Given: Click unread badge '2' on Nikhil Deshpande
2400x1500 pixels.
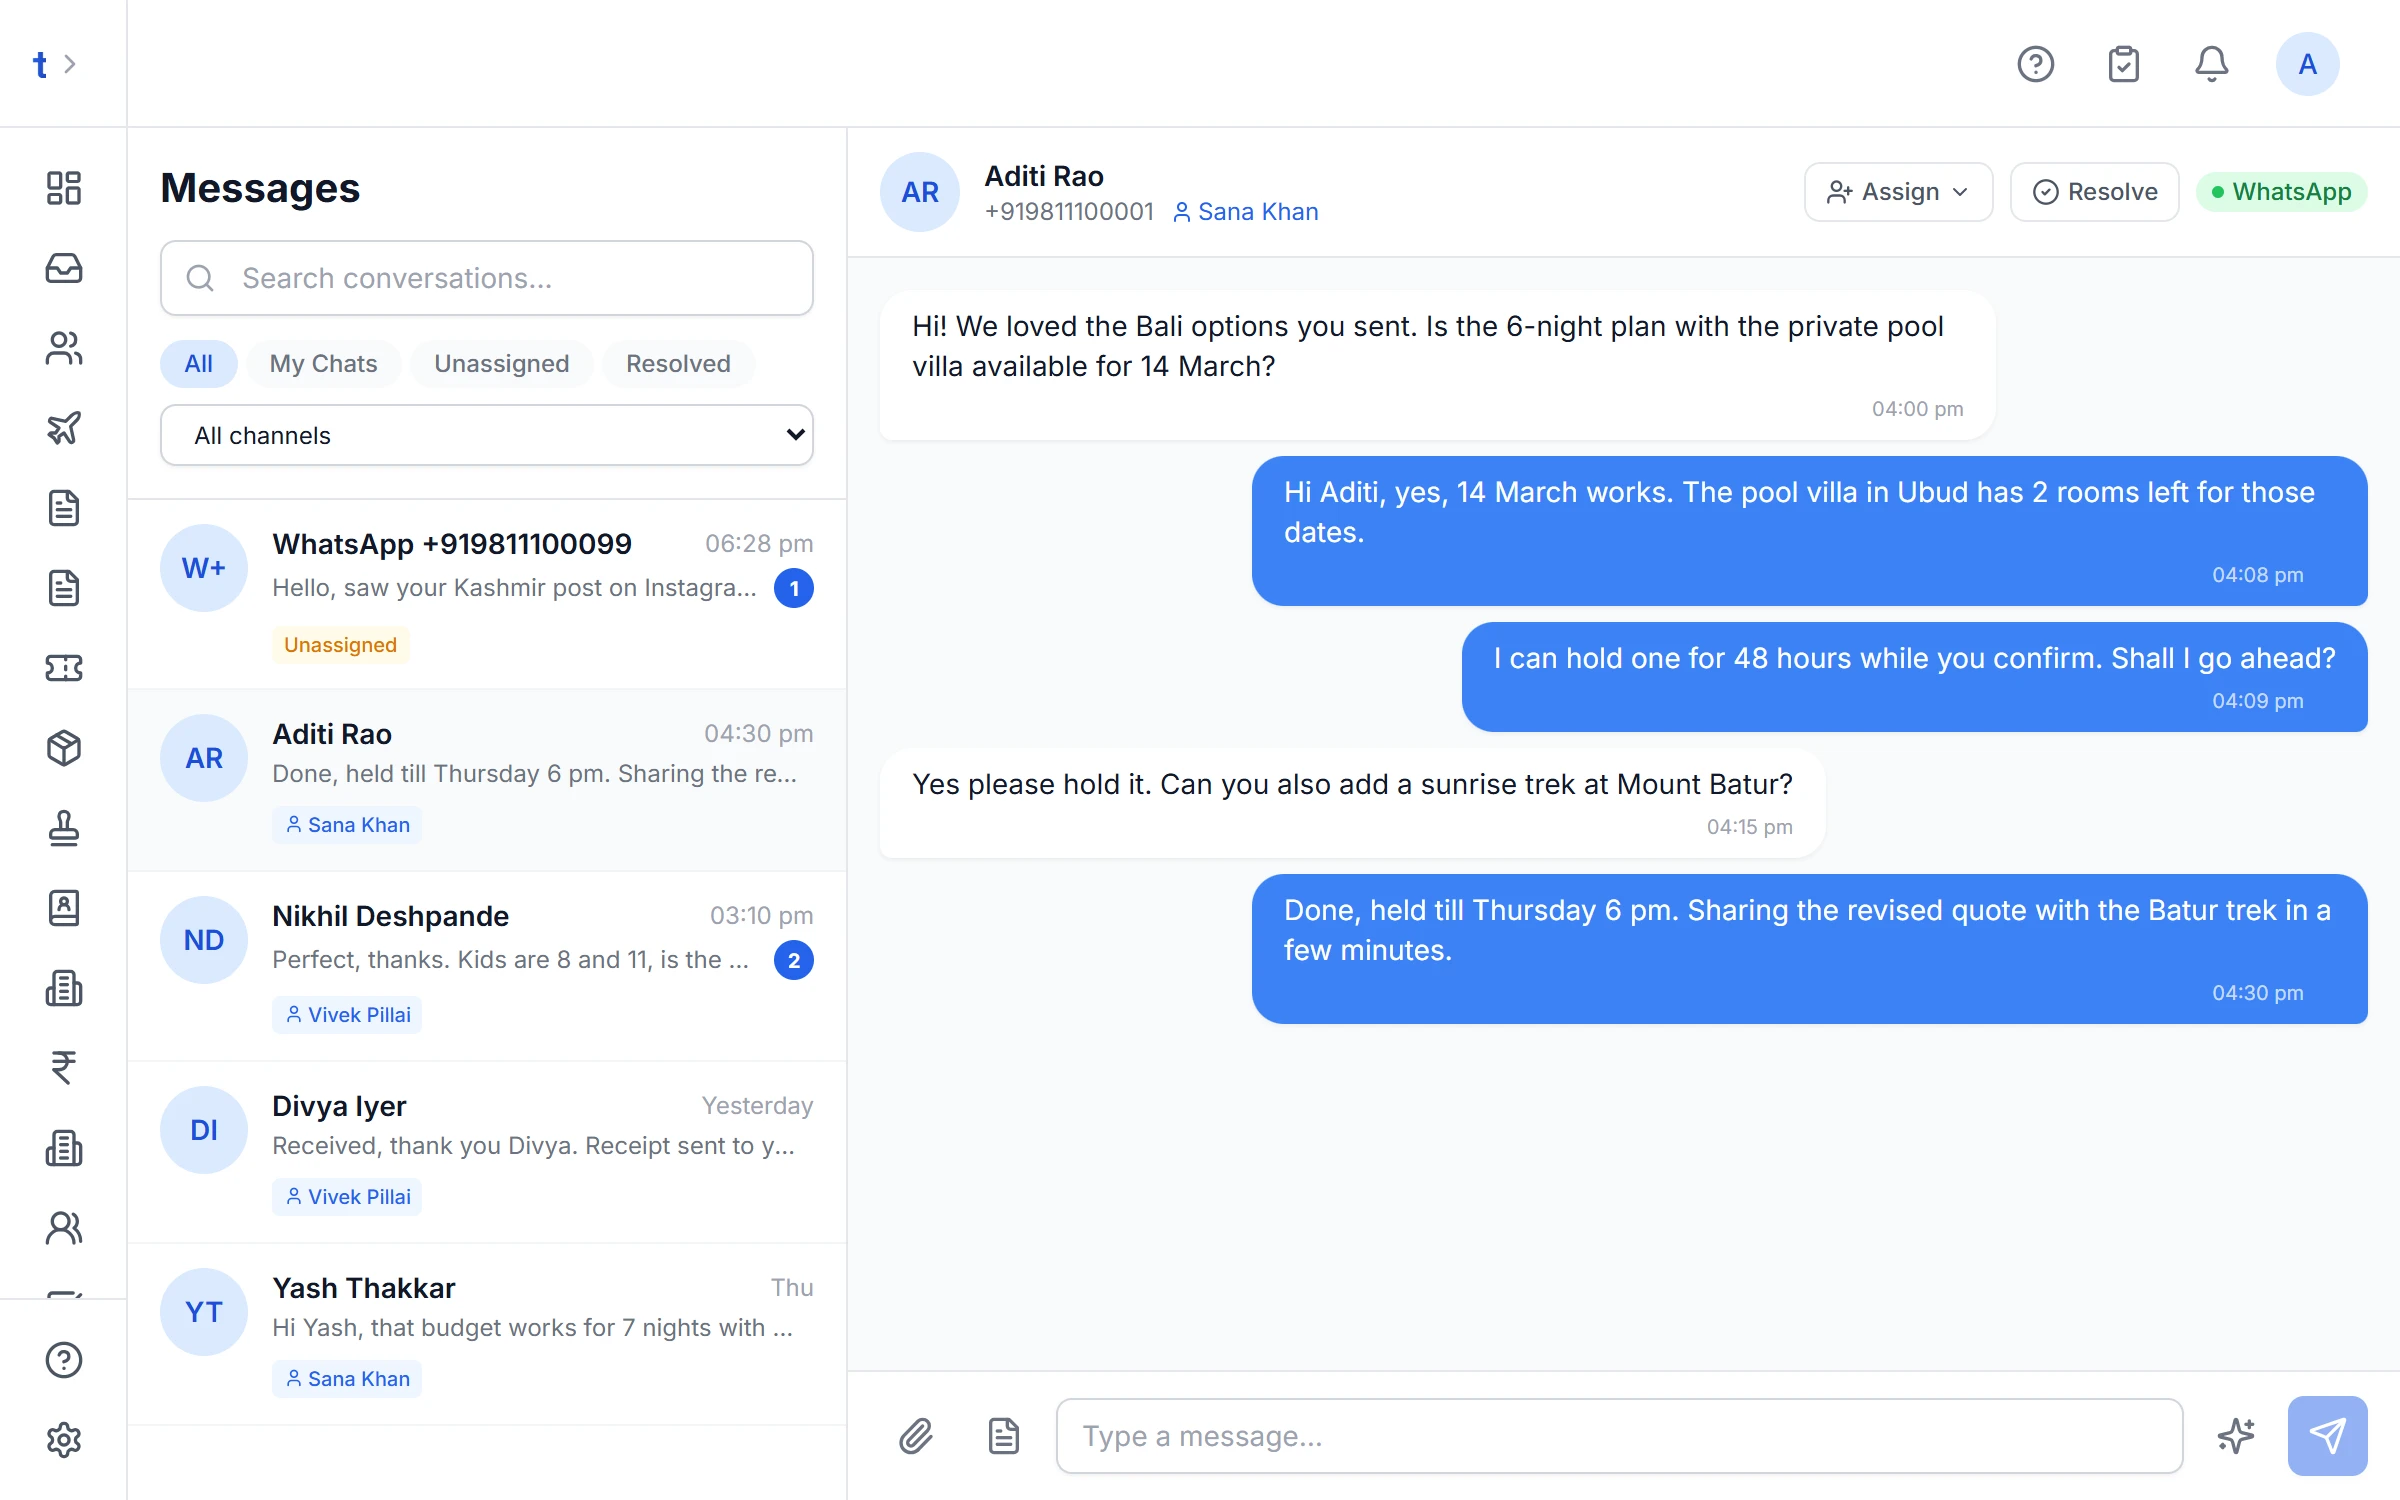Looking at the screenshot, I should [794, 960].
